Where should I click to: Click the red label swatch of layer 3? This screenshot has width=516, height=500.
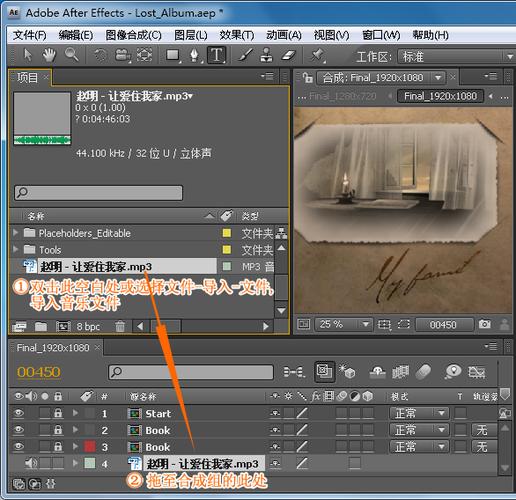(x=90, y=446)
